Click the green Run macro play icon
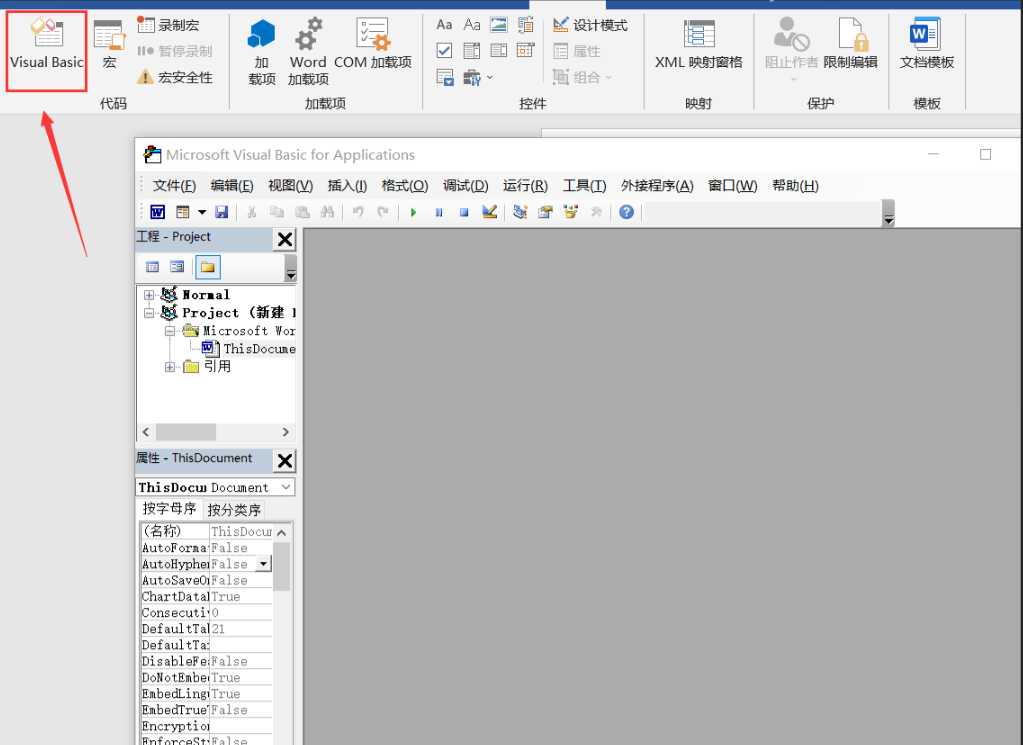The width and height of the screenshot is (1023, 745). pos(413,212)
